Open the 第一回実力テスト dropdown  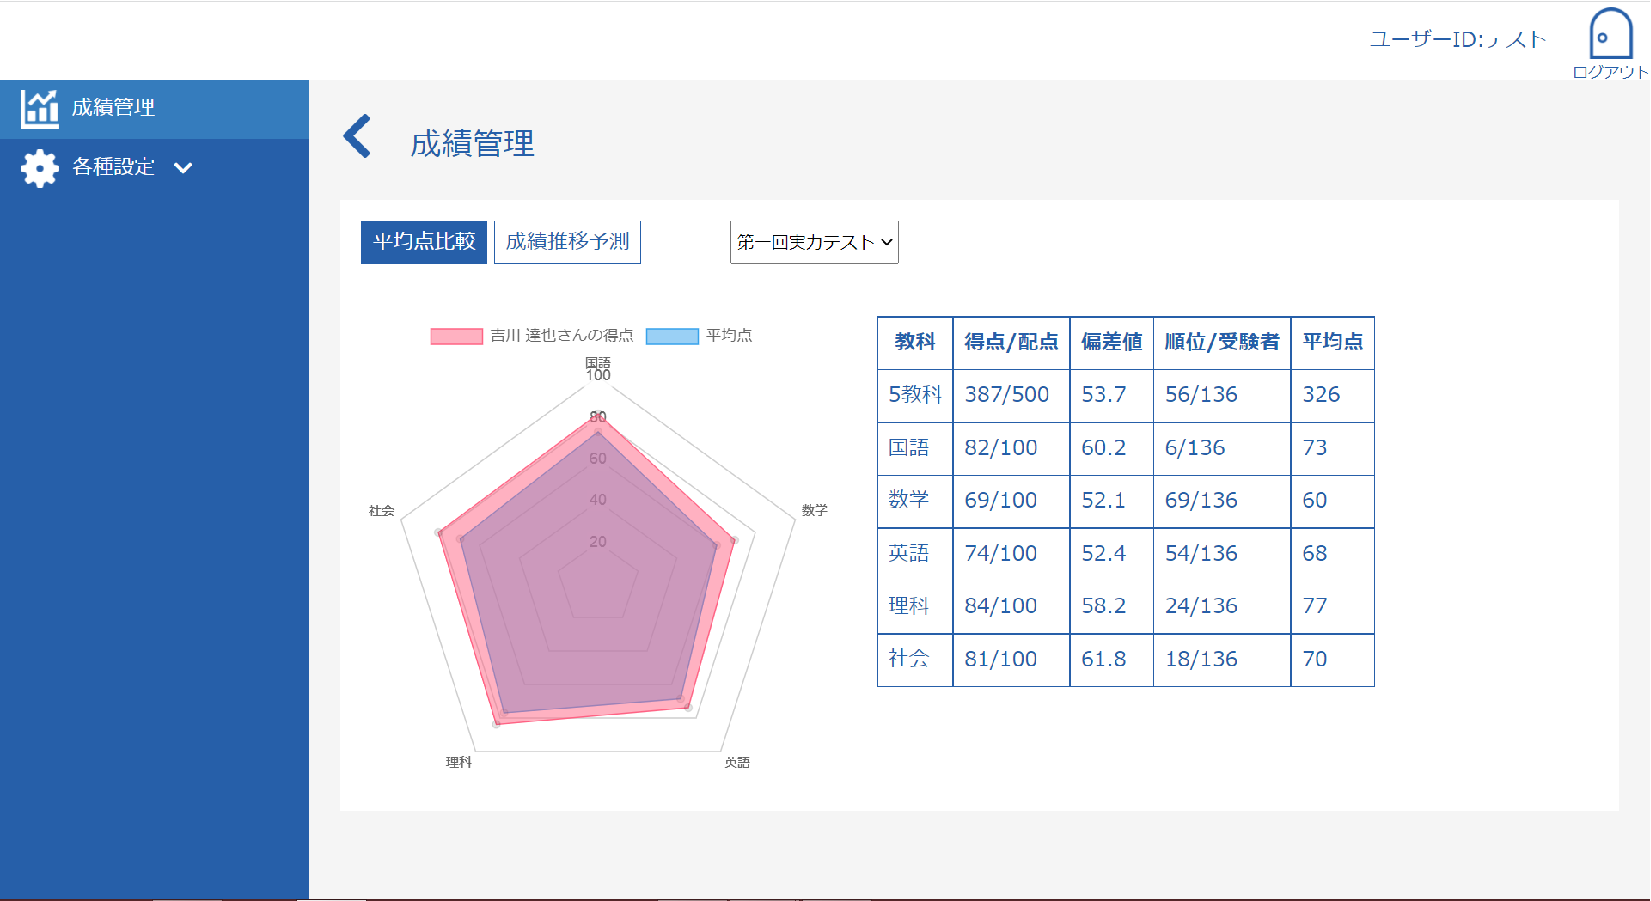(814, 242)
